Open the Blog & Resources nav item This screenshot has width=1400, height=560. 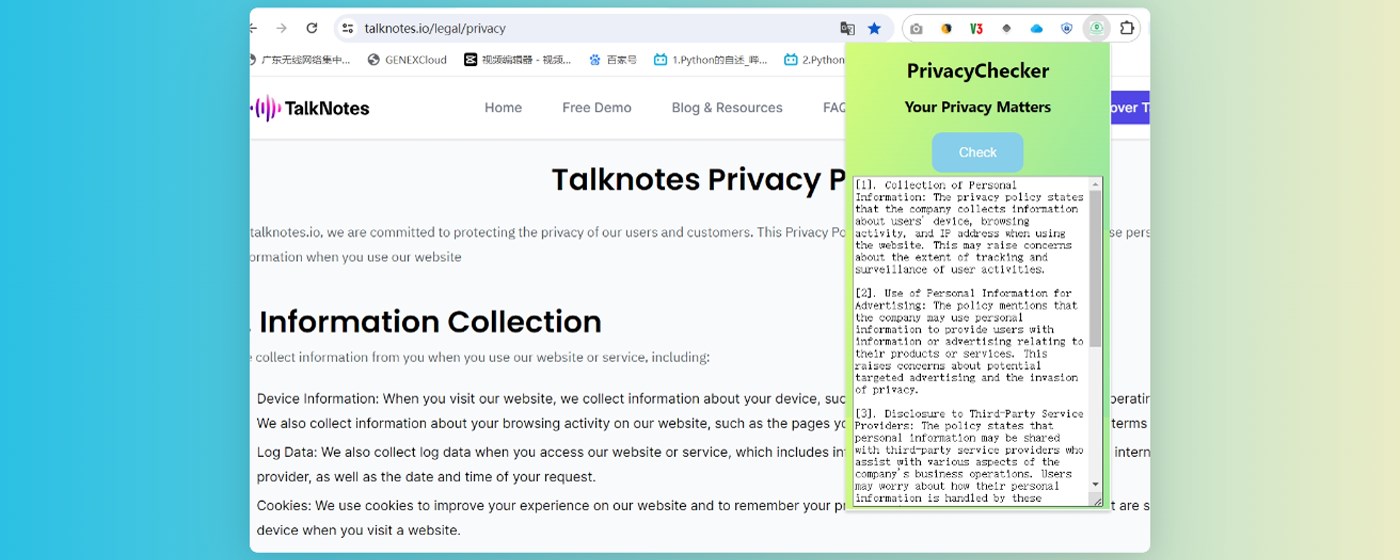pyautogui.click(x=727, y=108)
